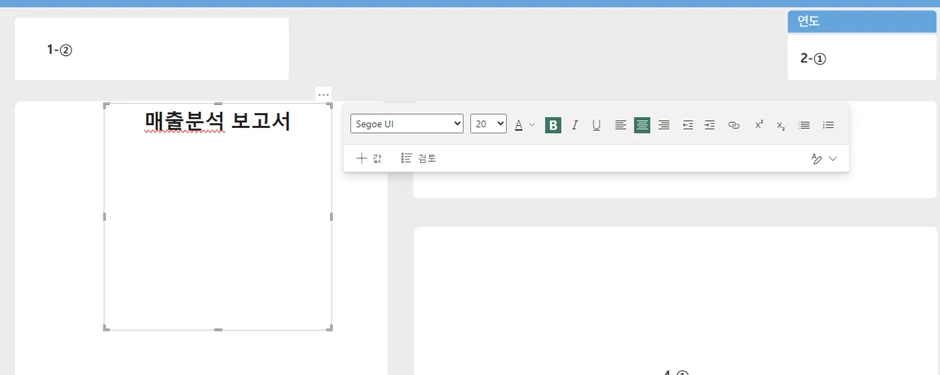Align text to the right

point(664,125)
